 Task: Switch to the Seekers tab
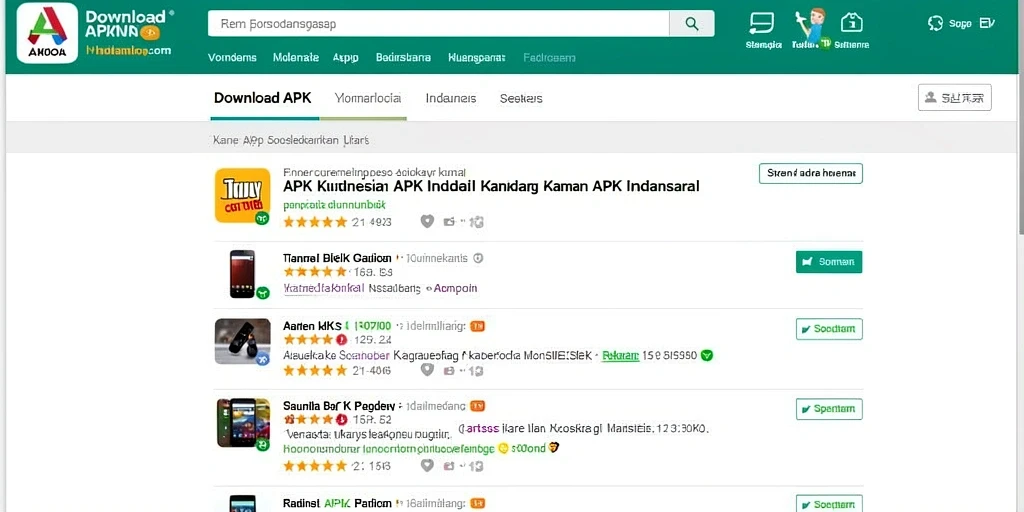521,99
